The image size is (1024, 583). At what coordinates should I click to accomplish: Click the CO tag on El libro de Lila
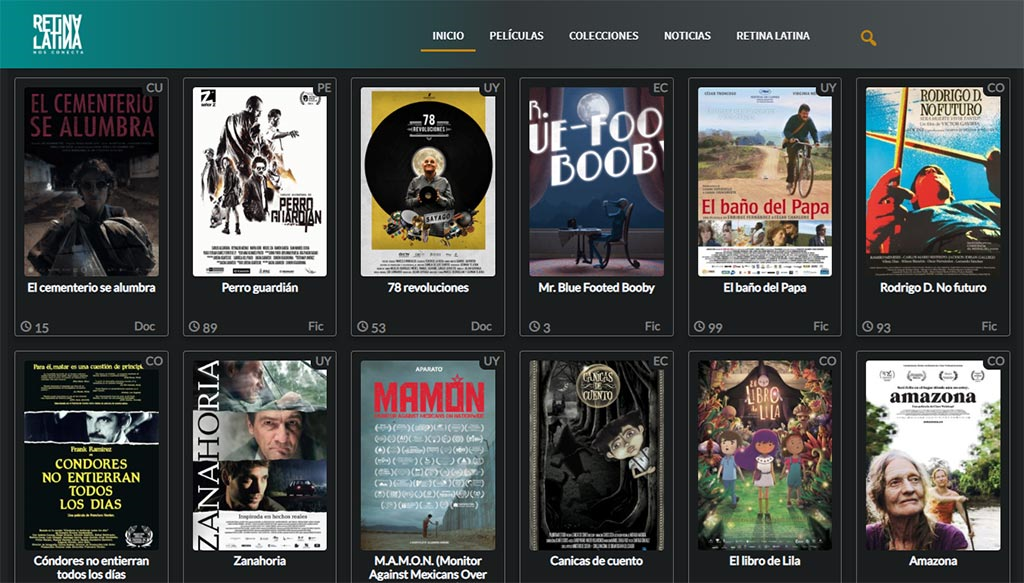(x=827, y=361)
